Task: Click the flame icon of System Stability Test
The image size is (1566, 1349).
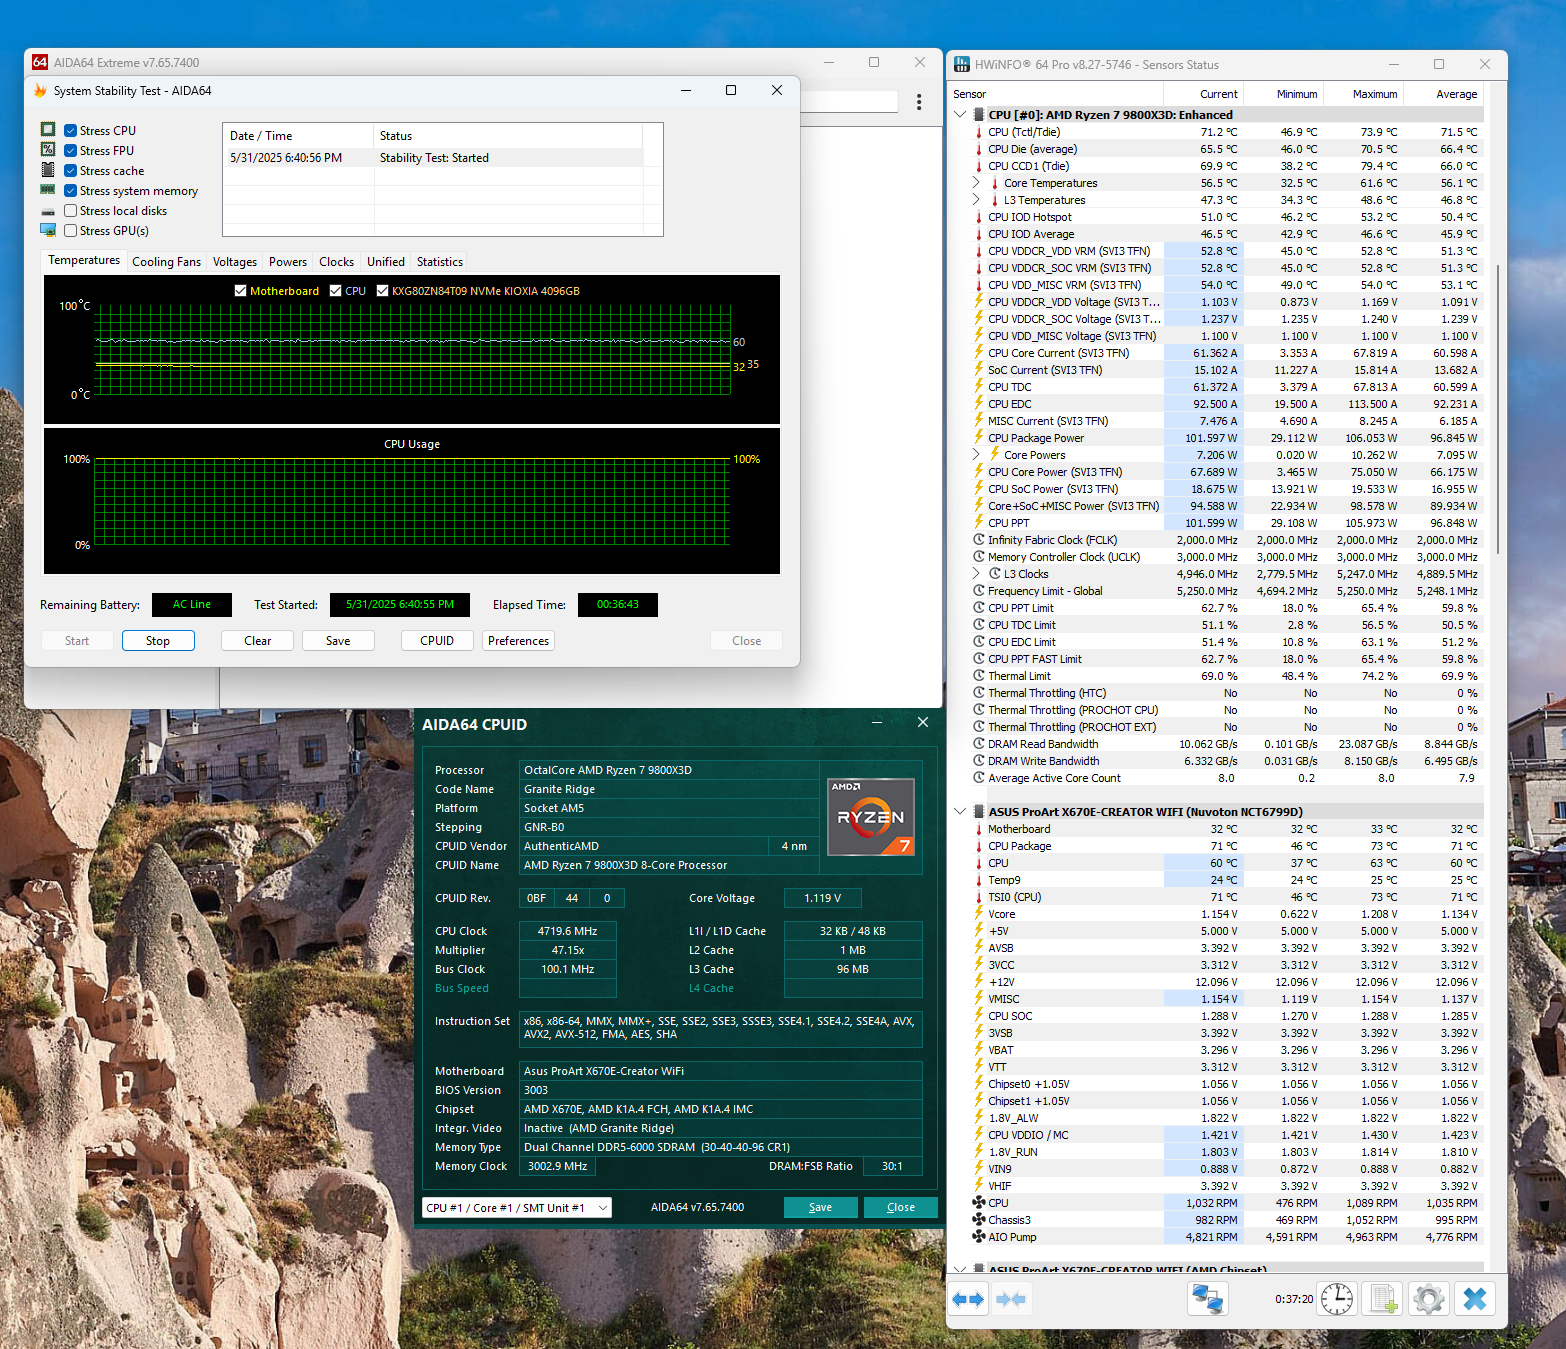Action: (41, 90)
